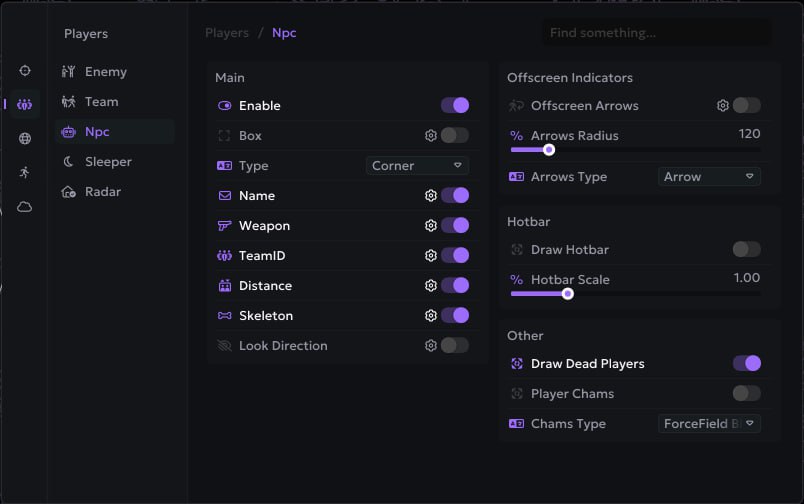The image size is (804, 504).
Task: Select the running figure icon in rail
Action: [25, 172]
